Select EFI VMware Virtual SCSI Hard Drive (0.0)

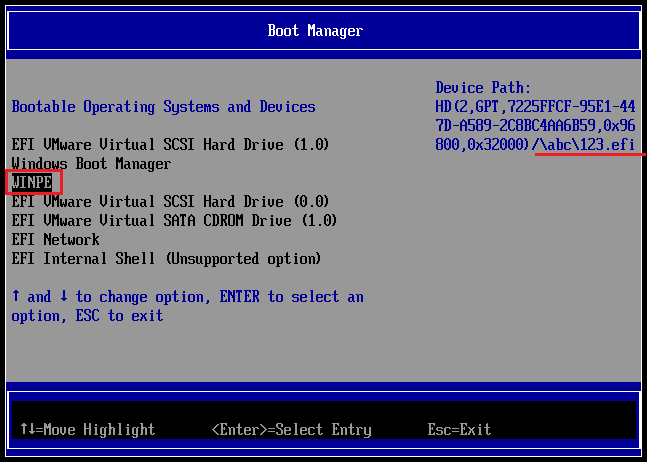170,202
